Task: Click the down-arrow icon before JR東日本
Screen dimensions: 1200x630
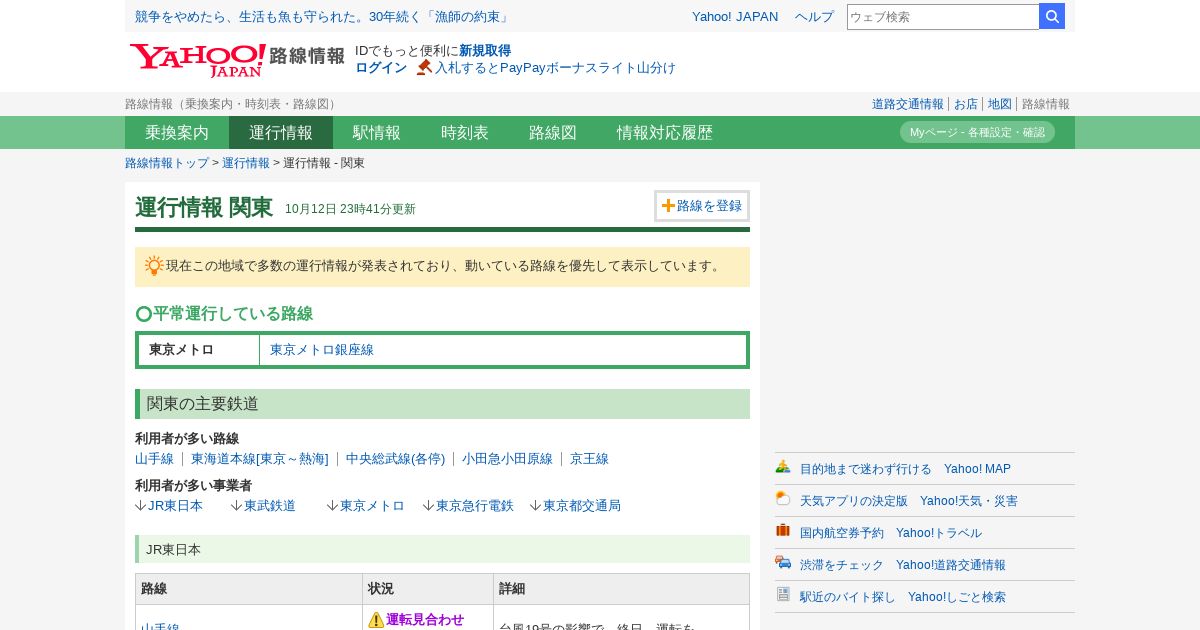Action: tap(141, 506)
